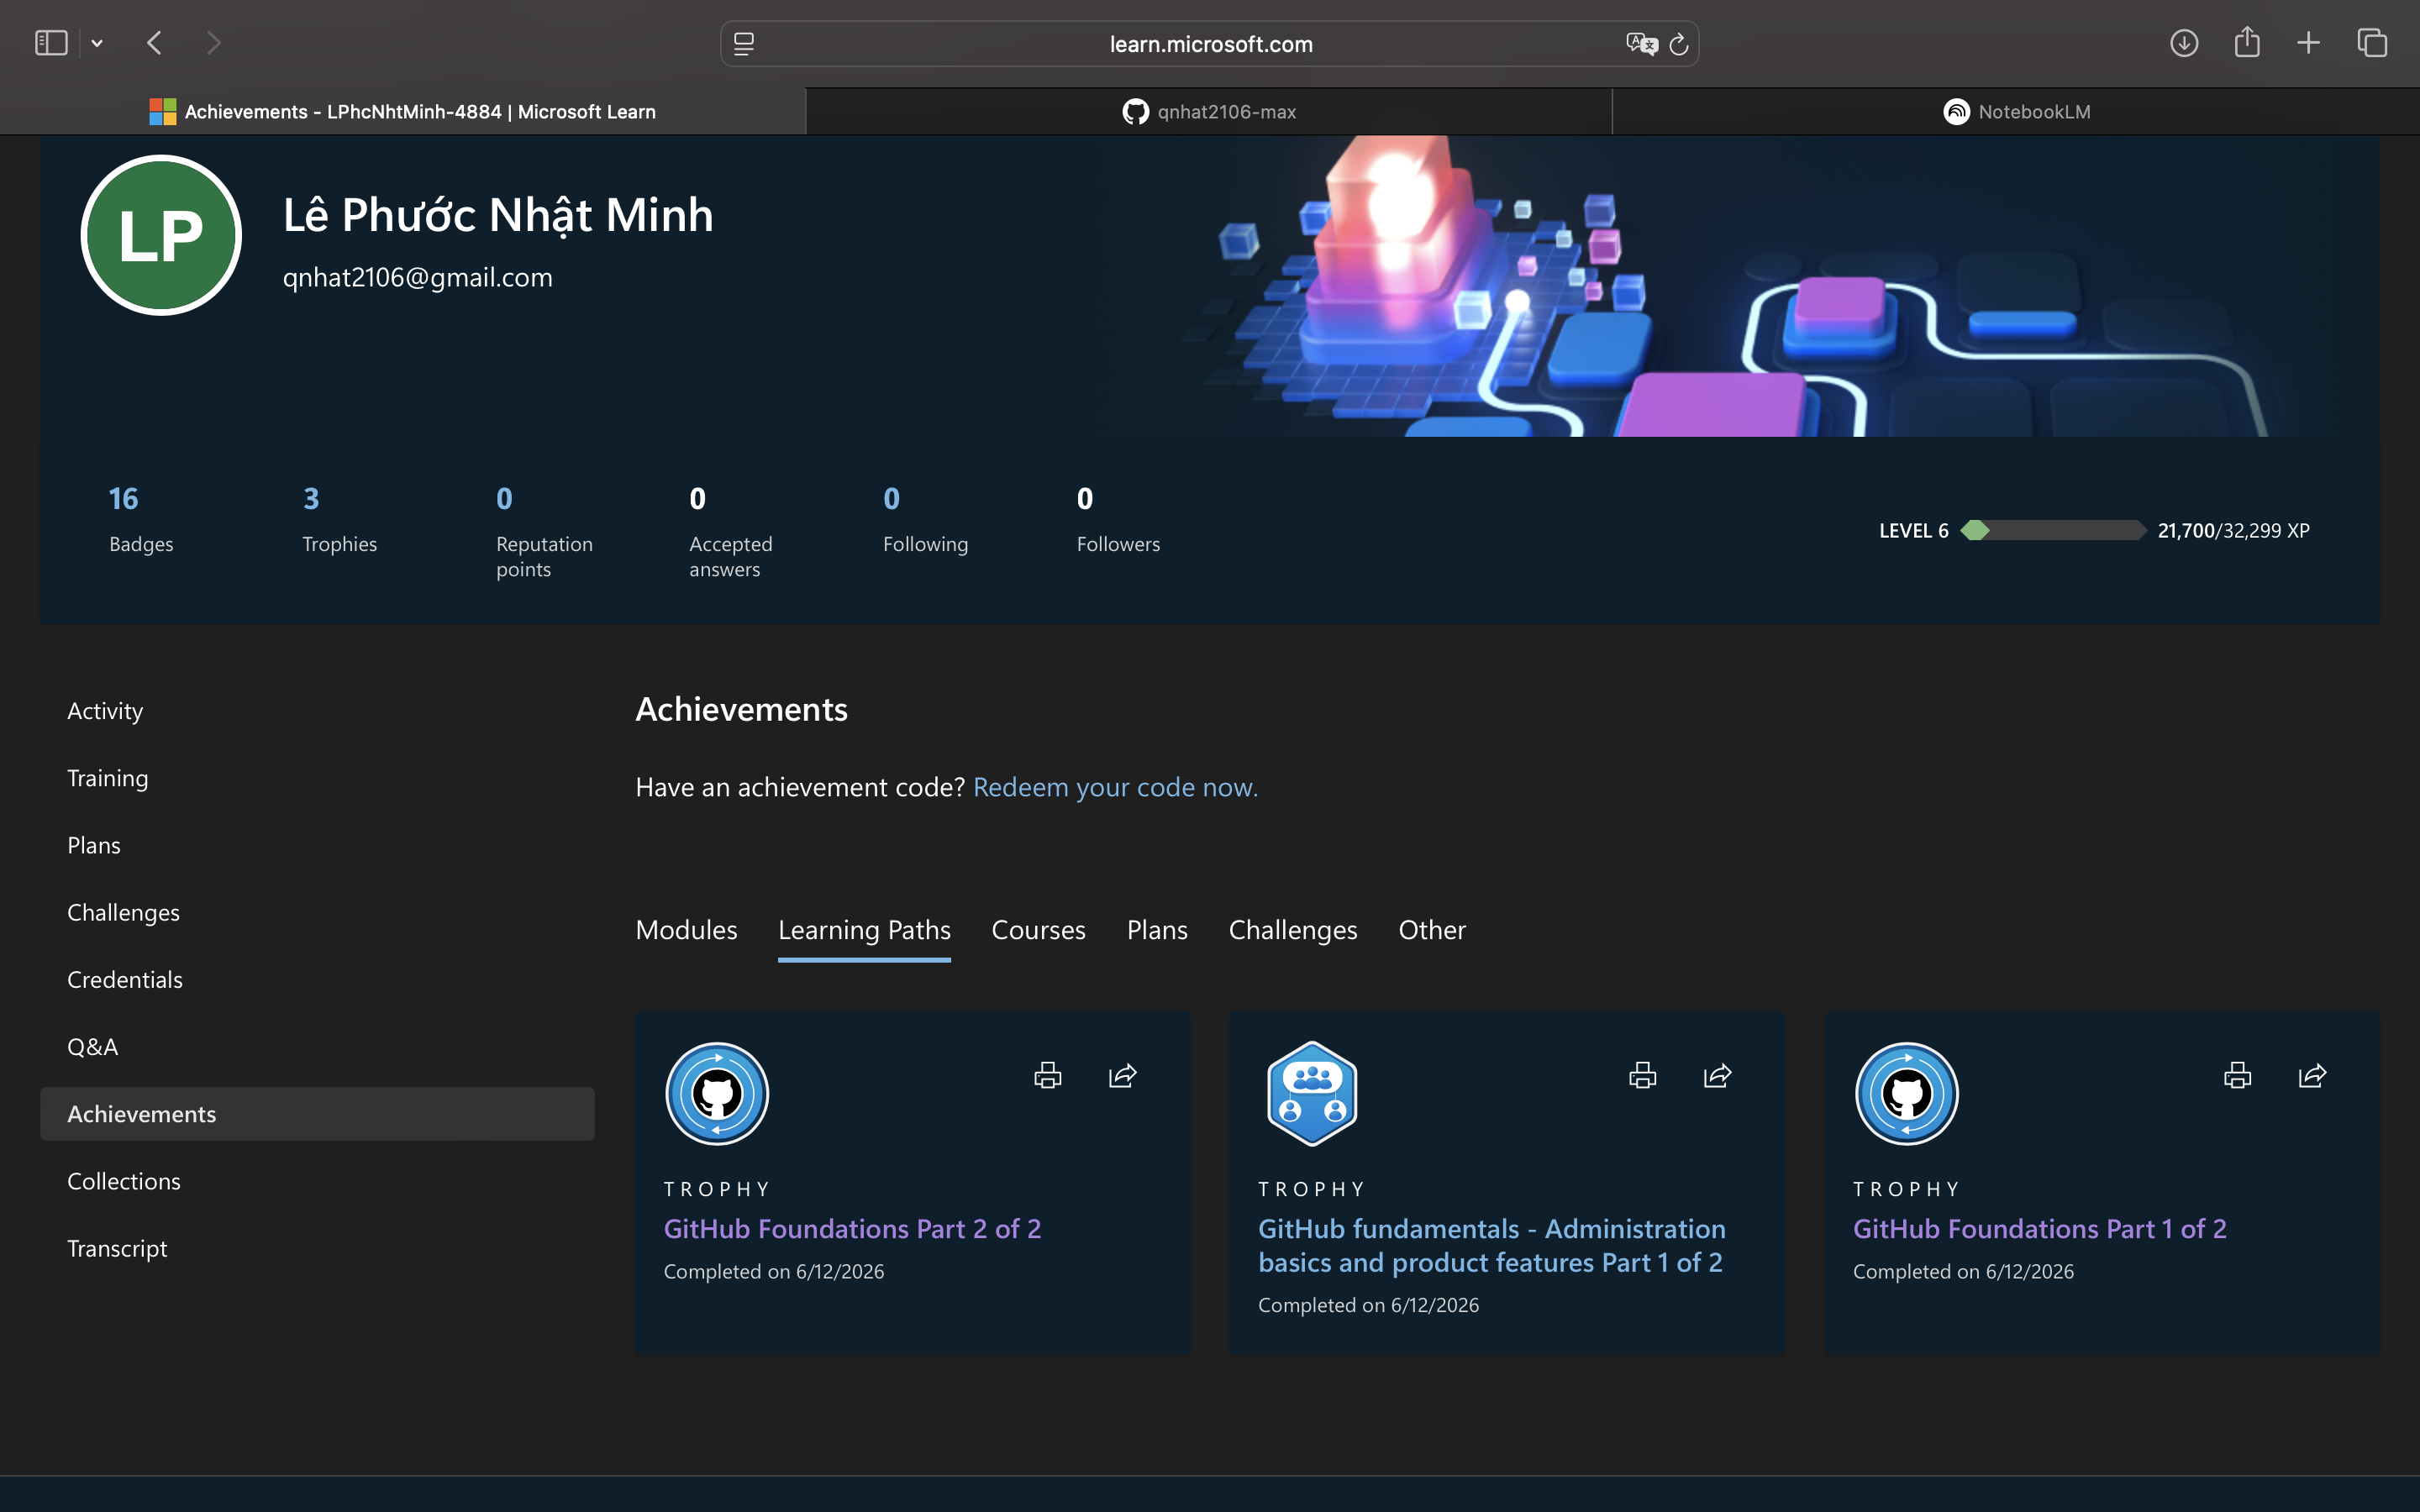
Task: Select the Achievements Microsoft Learn tab
Action: pyautogui.click(x=403, y=112)
